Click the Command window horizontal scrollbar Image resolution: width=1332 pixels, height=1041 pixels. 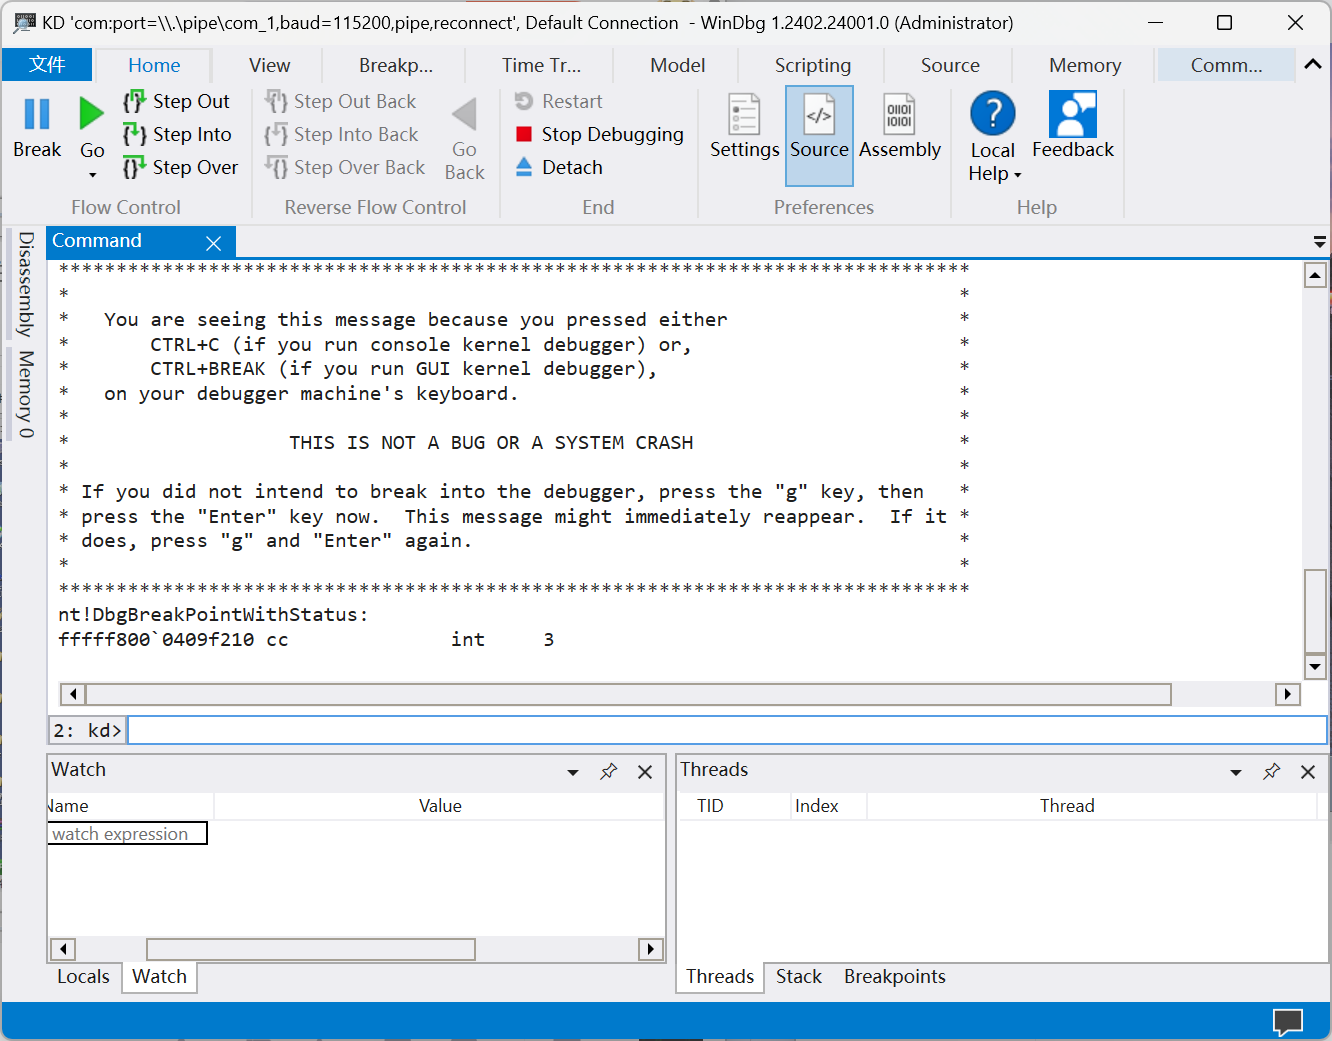point(628,694)
